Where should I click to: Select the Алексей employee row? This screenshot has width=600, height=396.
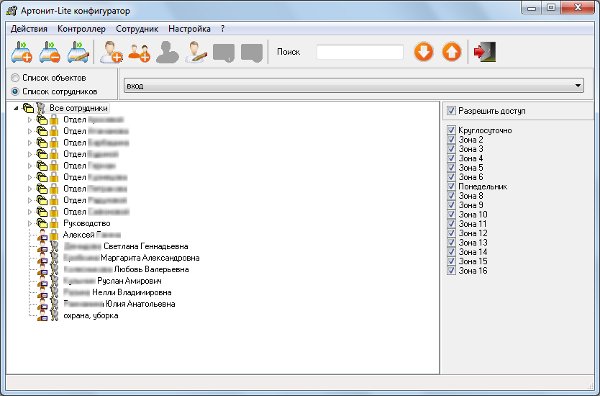(92, 235)
